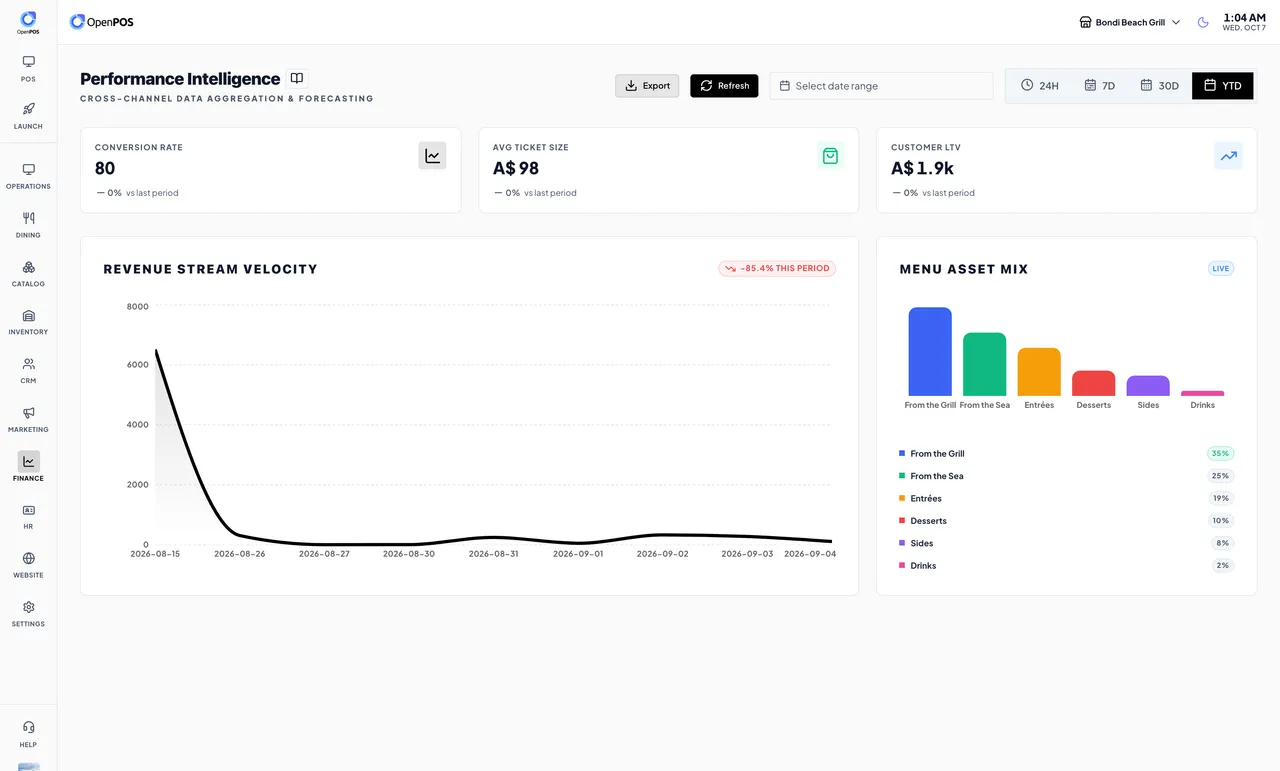The width and height of the screenshot is (1280, 771).
Task: Select the Finance chart icon
Action: 28,461
